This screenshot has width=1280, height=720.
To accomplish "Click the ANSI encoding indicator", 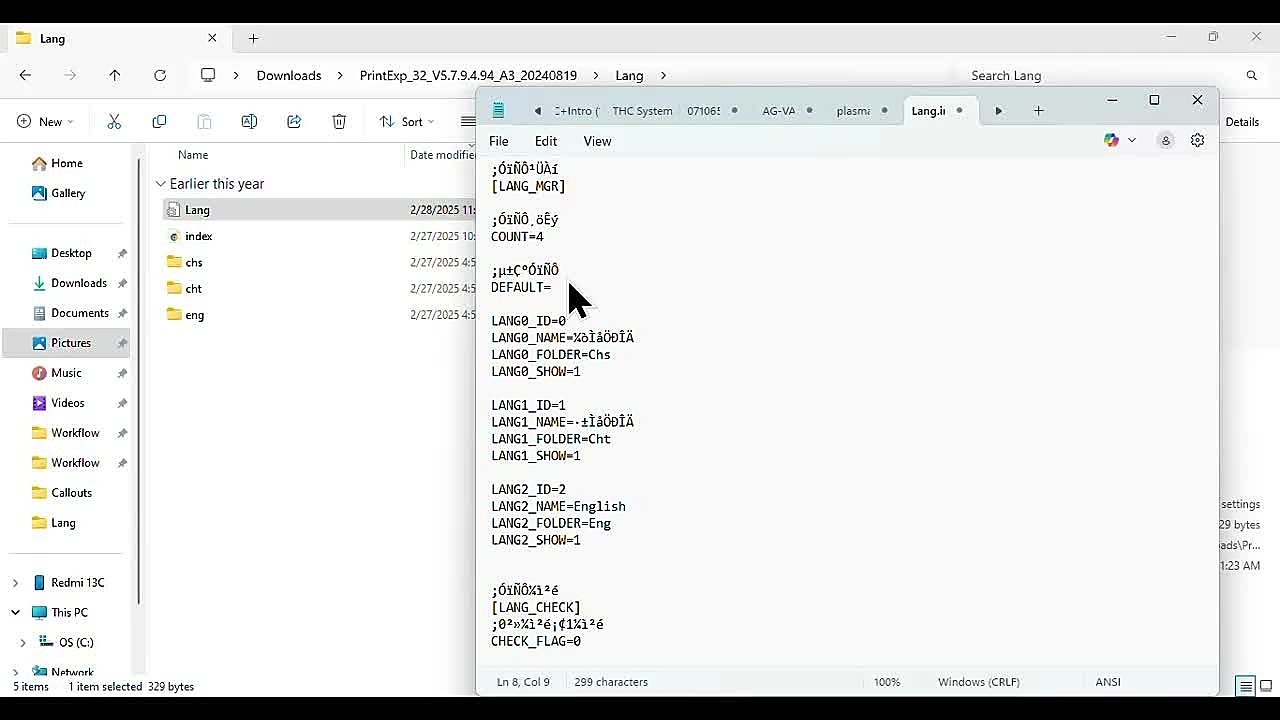I will 1108,682.
